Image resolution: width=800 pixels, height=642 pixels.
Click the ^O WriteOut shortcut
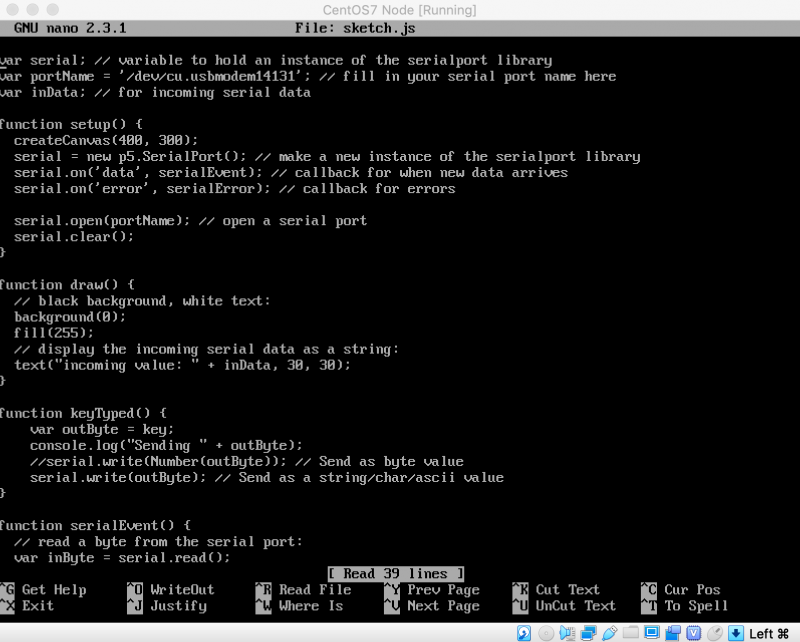[x=170, y=590]
